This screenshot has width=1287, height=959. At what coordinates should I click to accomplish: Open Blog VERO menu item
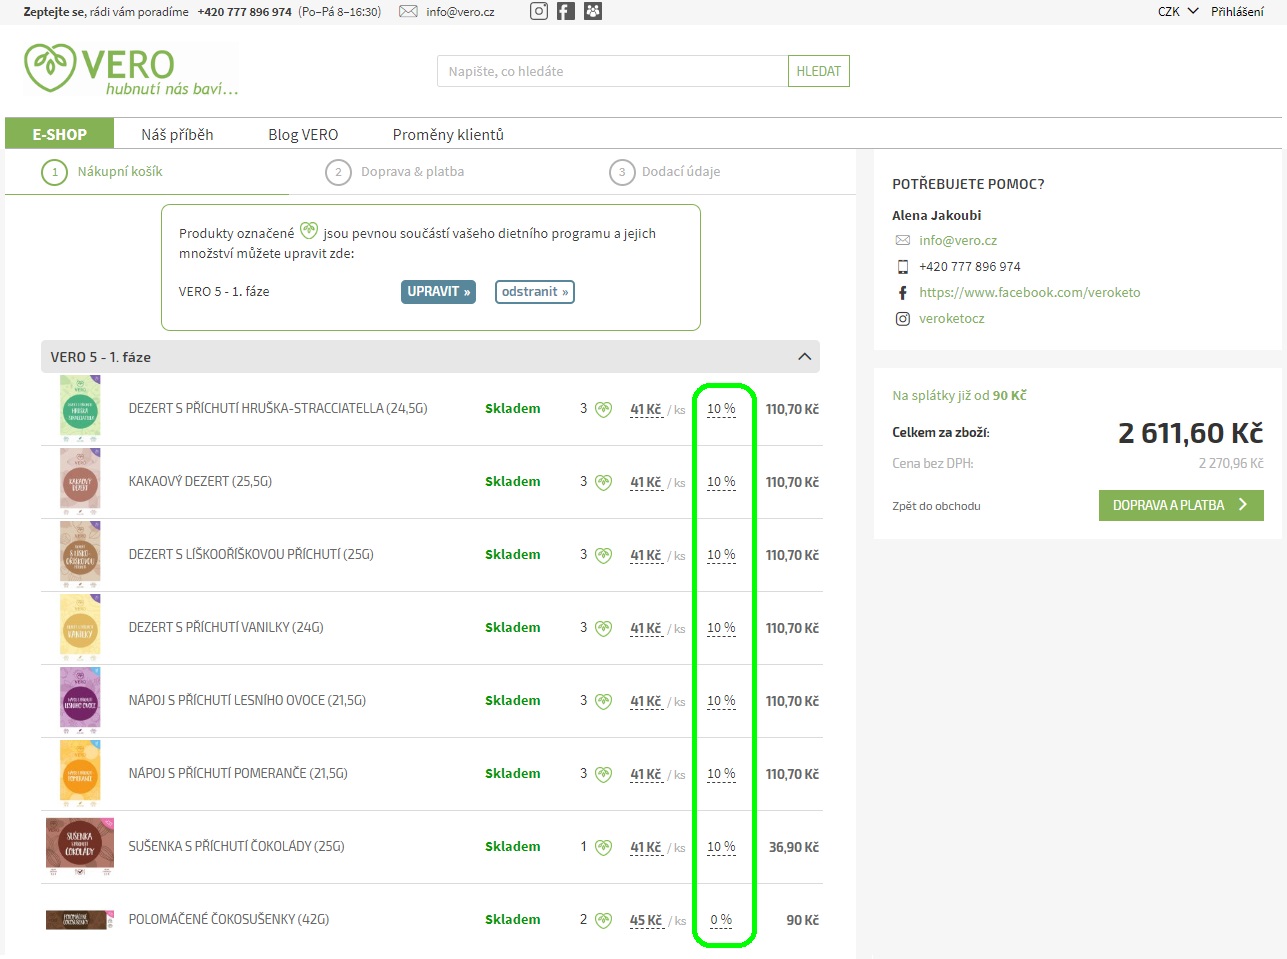[x=303, y=134]
